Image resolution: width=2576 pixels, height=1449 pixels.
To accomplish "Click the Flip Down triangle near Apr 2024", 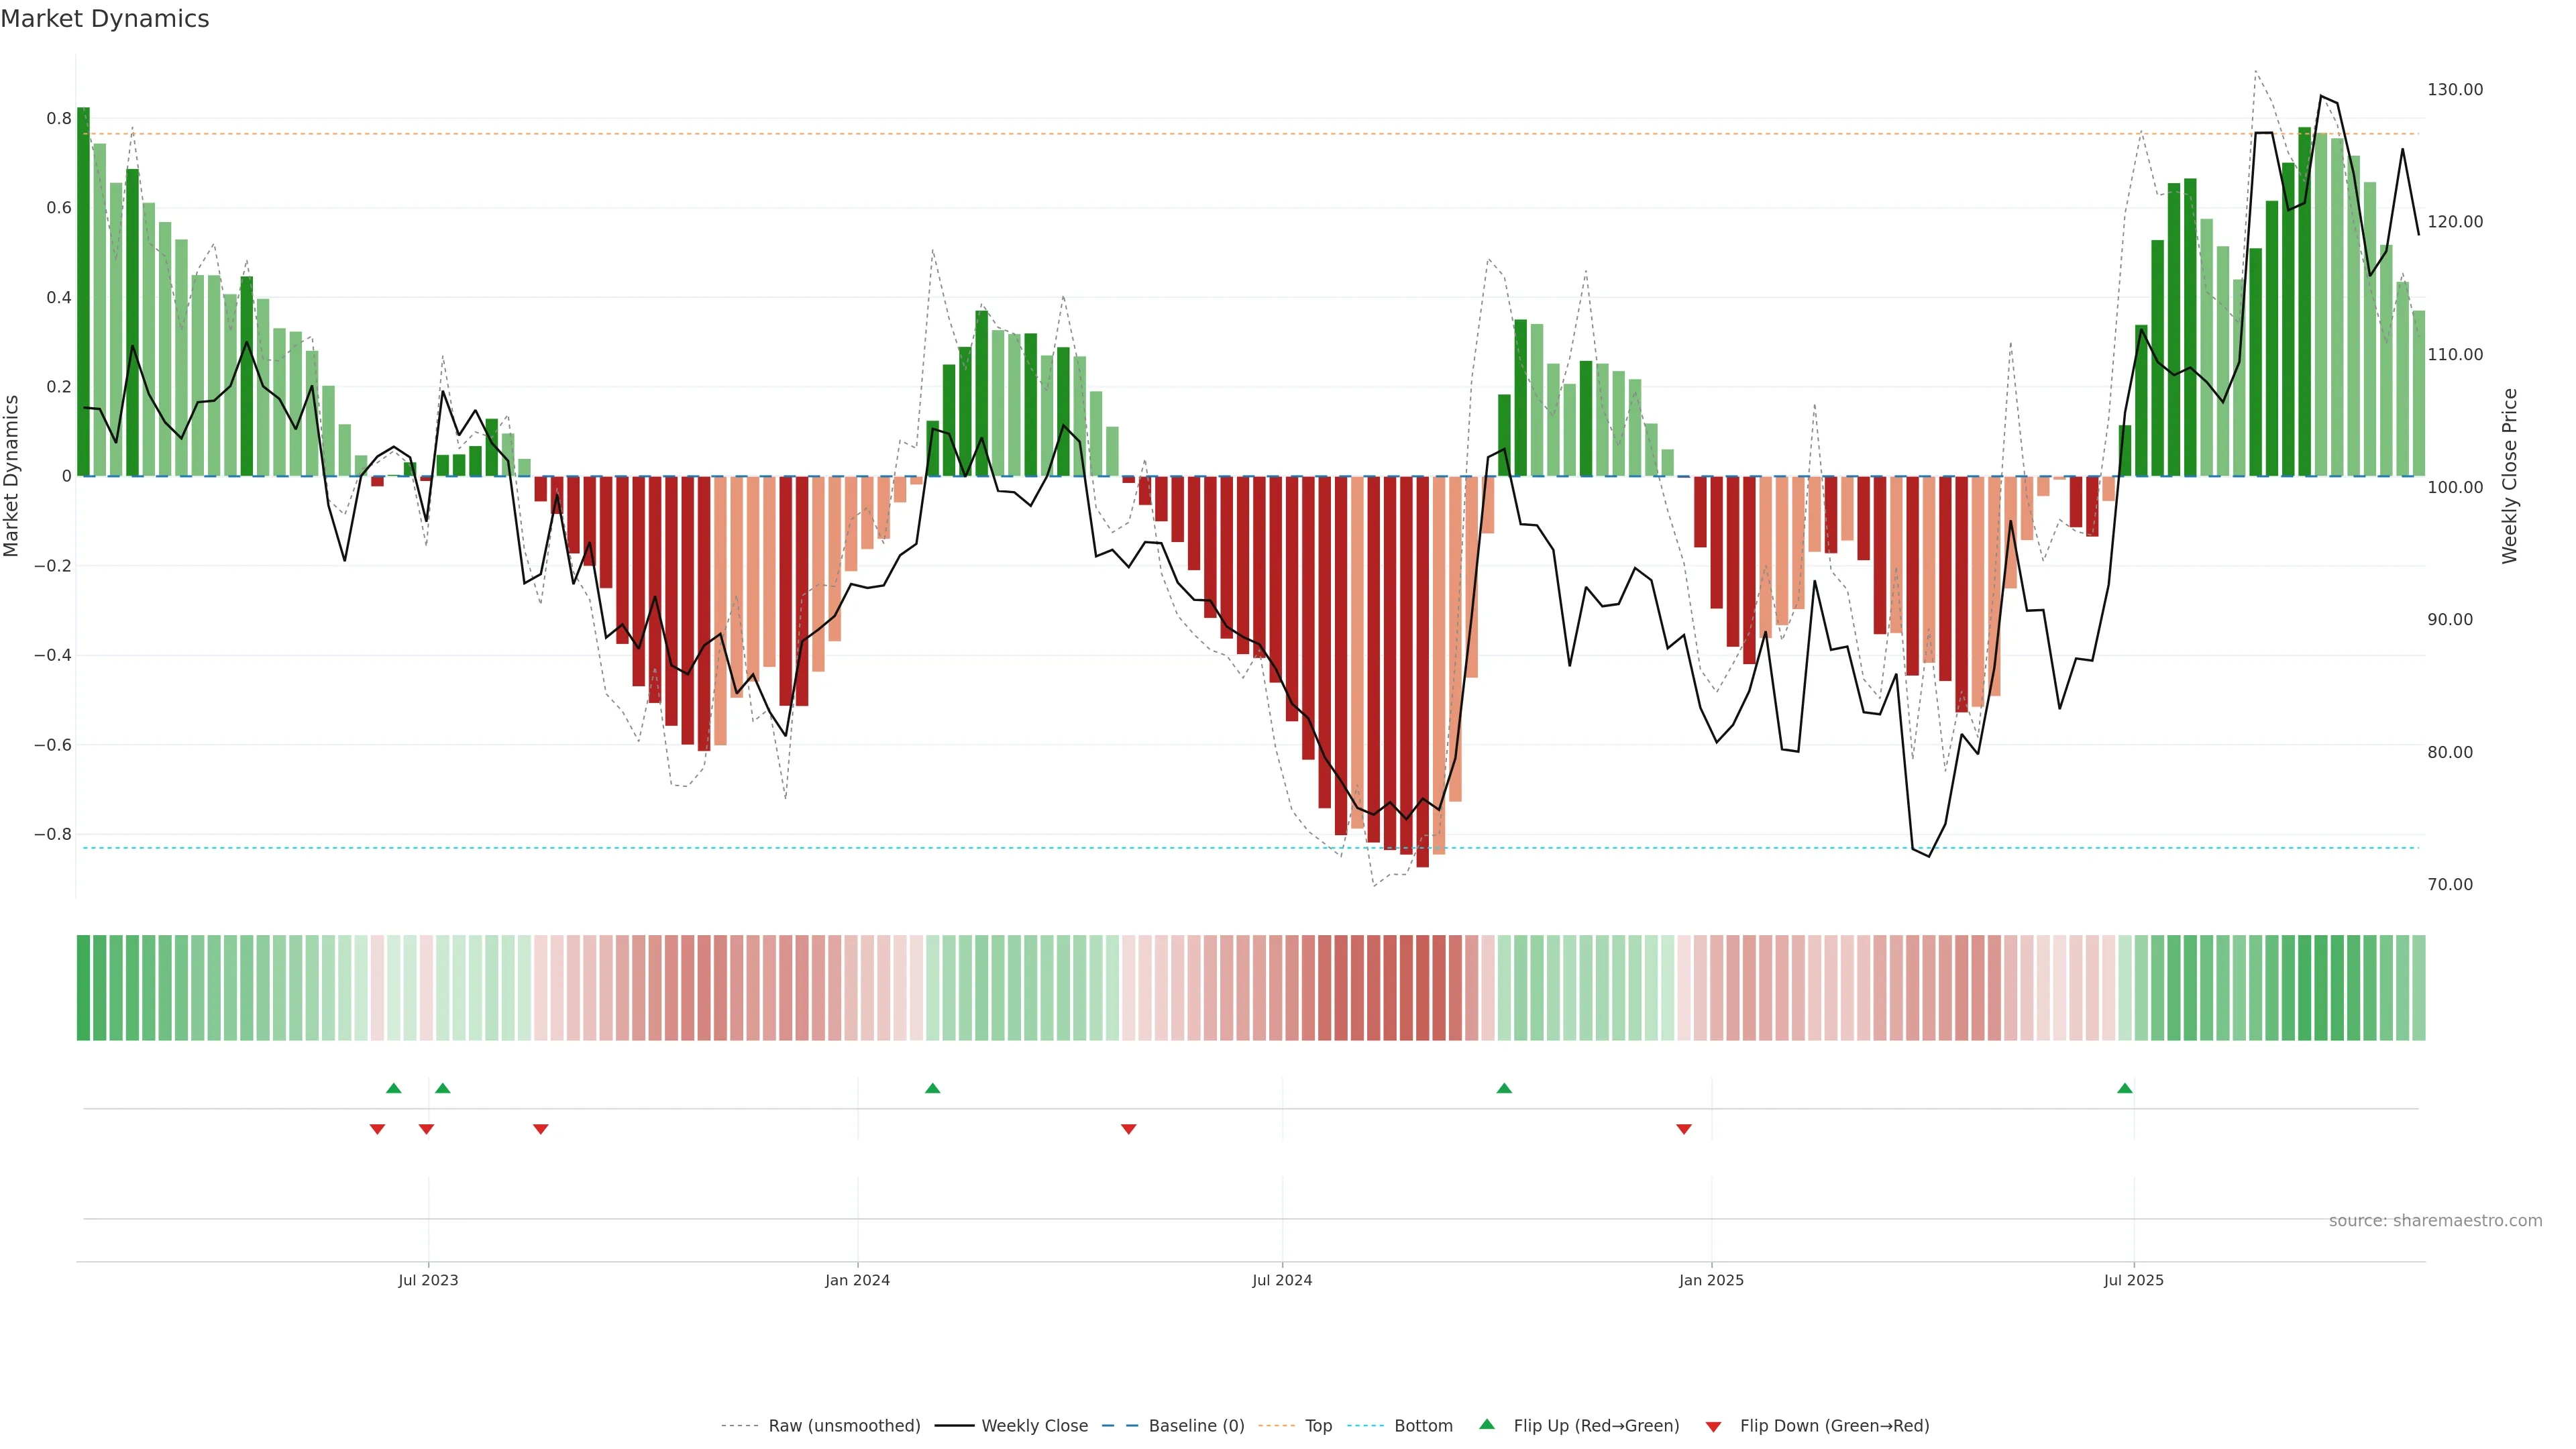I will (1129, 1129).
